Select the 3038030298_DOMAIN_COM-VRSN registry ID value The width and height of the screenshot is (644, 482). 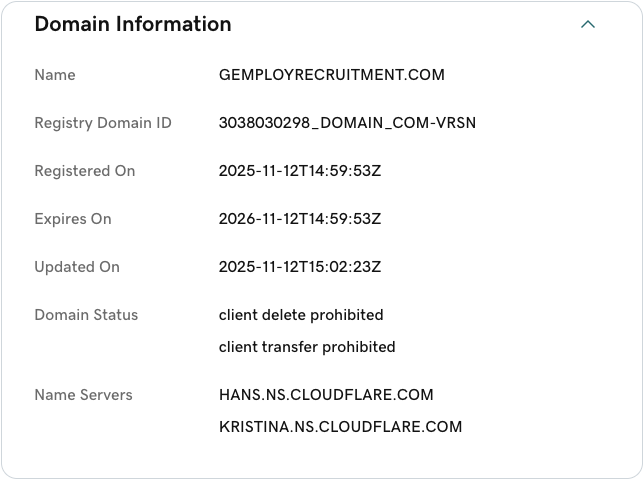pyautogui.click(x=347, y=123)
